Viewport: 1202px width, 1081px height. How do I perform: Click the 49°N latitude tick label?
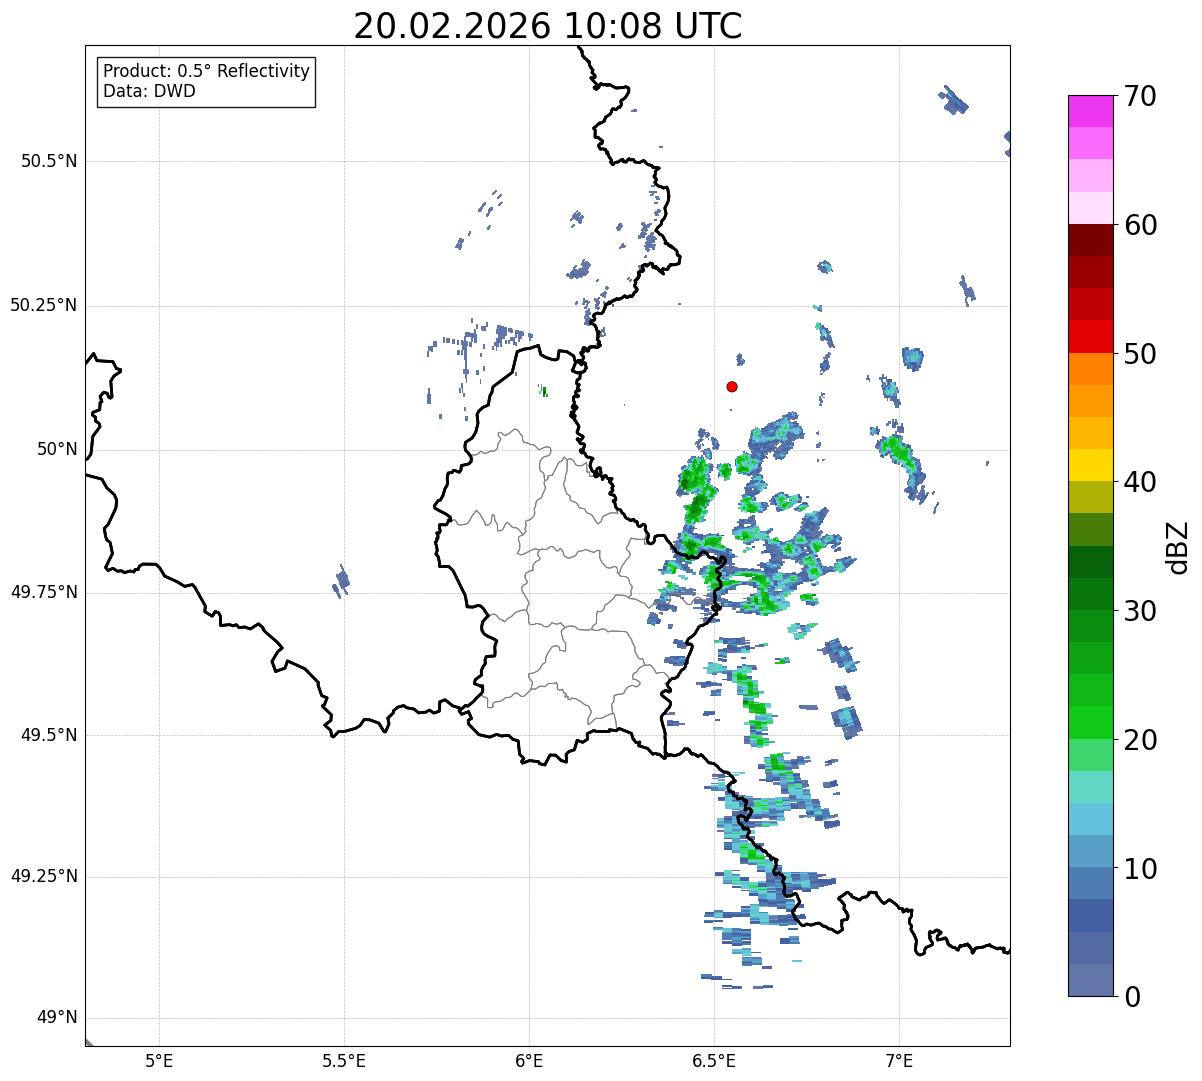(57, 1018)
